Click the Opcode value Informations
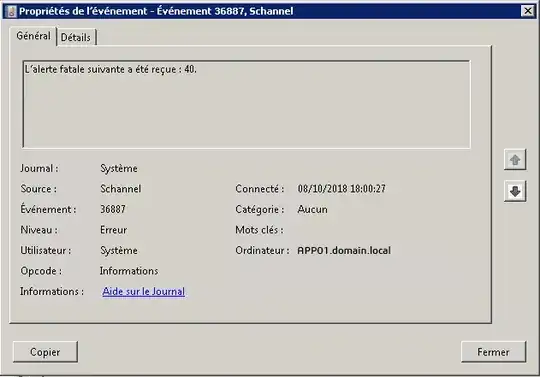 [x=129, y=271]
